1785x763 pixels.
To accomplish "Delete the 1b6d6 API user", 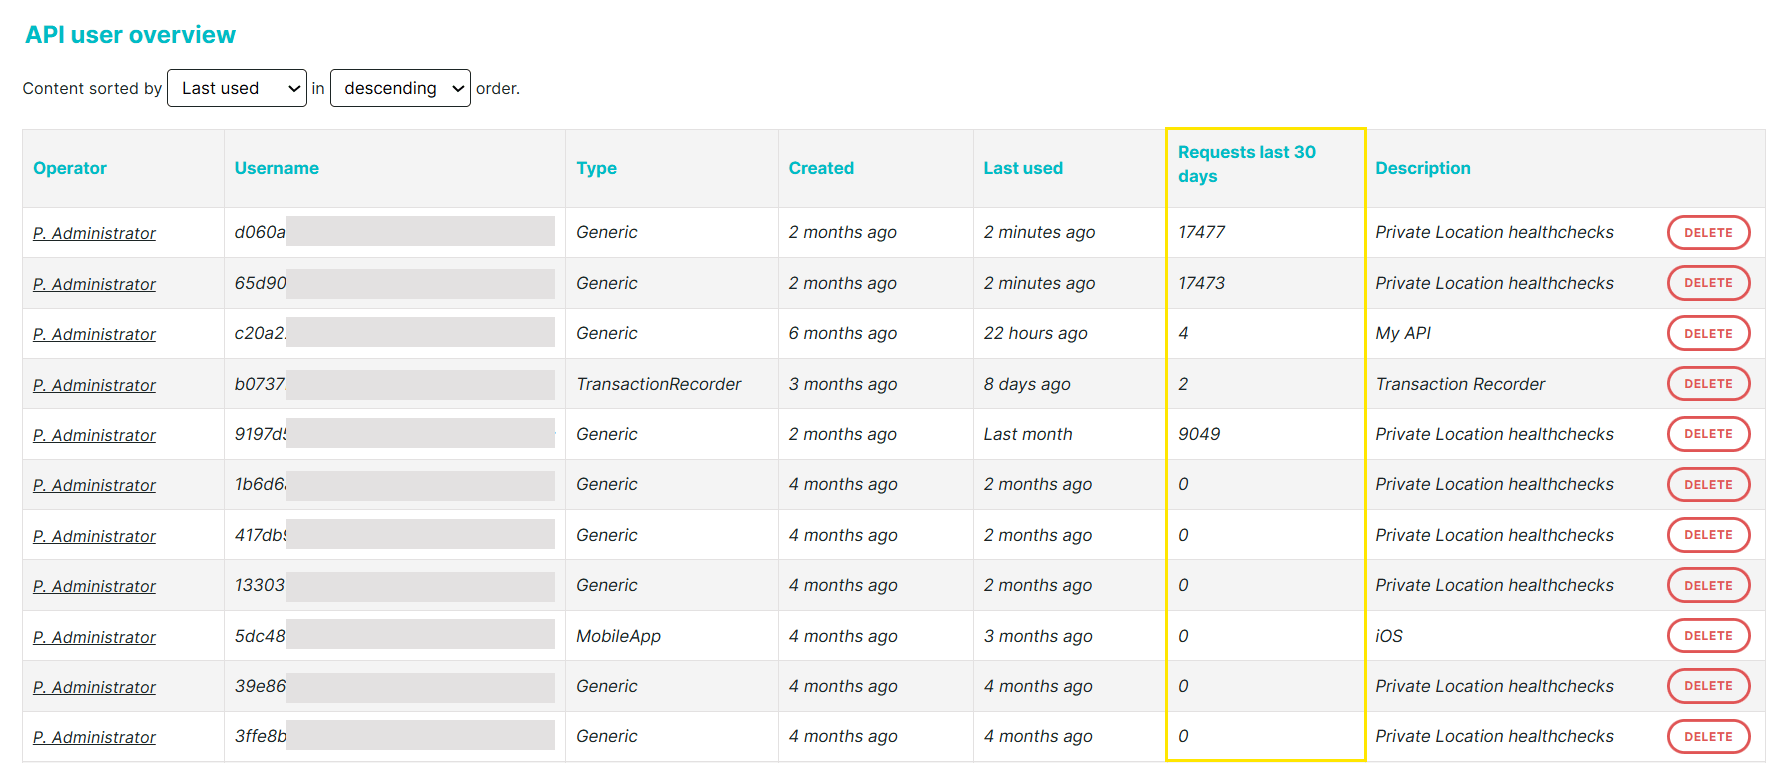I will pyautogui.click(x=1708, y=485).
